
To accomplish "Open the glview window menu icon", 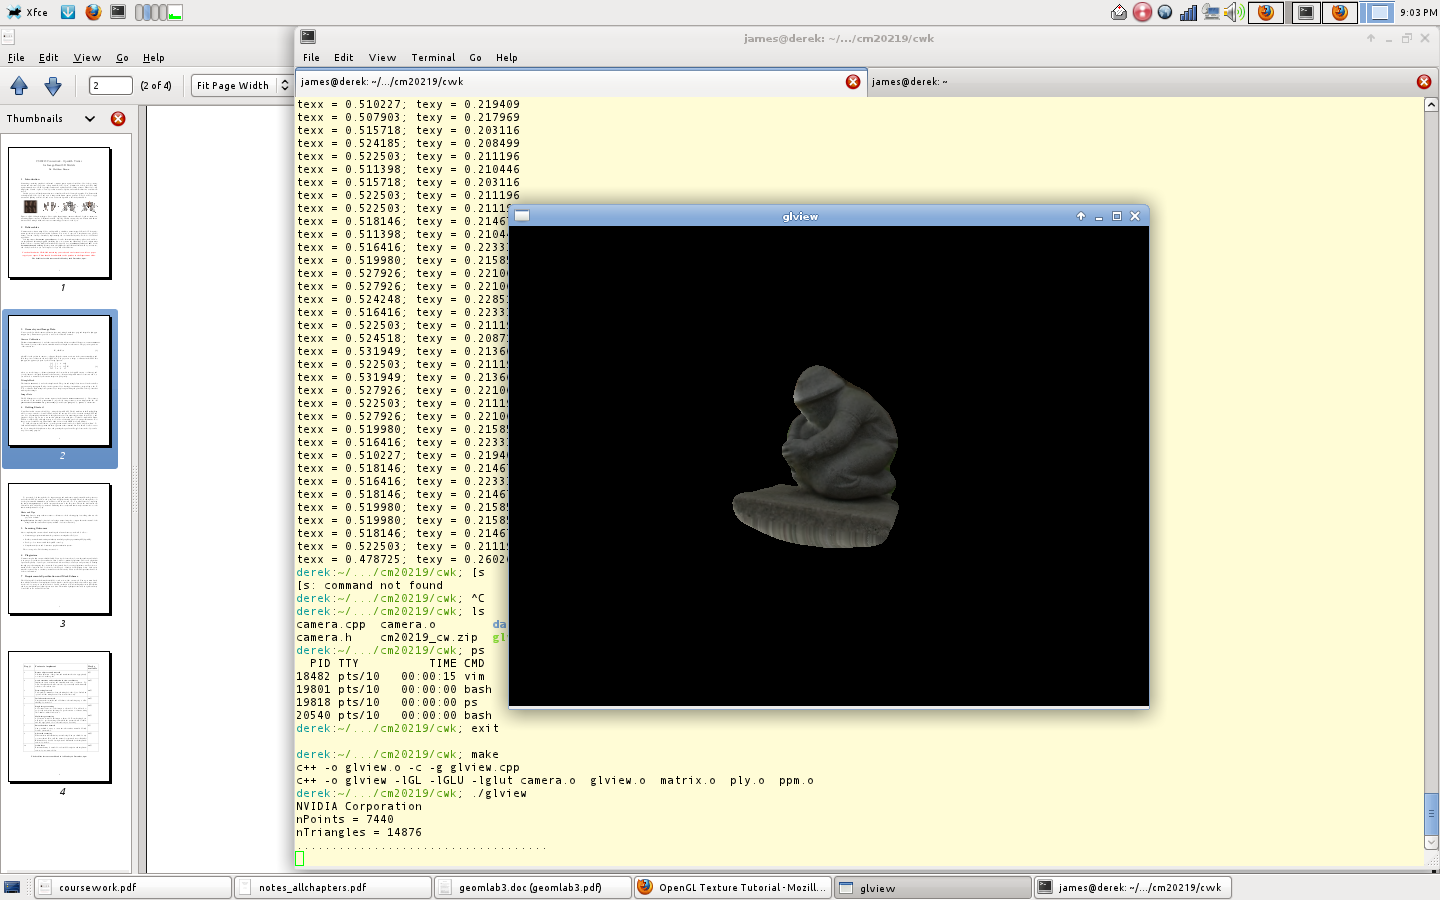I will pos(522,216).
